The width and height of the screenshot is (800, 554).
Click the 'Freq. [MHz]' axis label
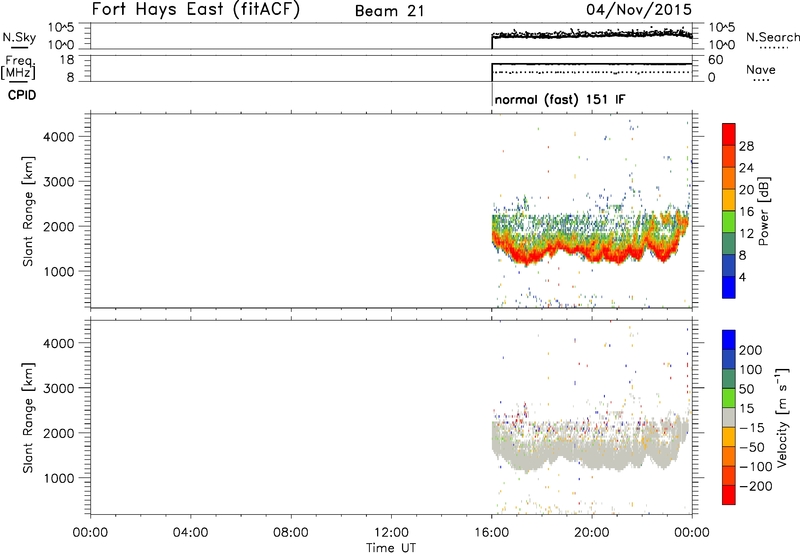coord(19,68)
